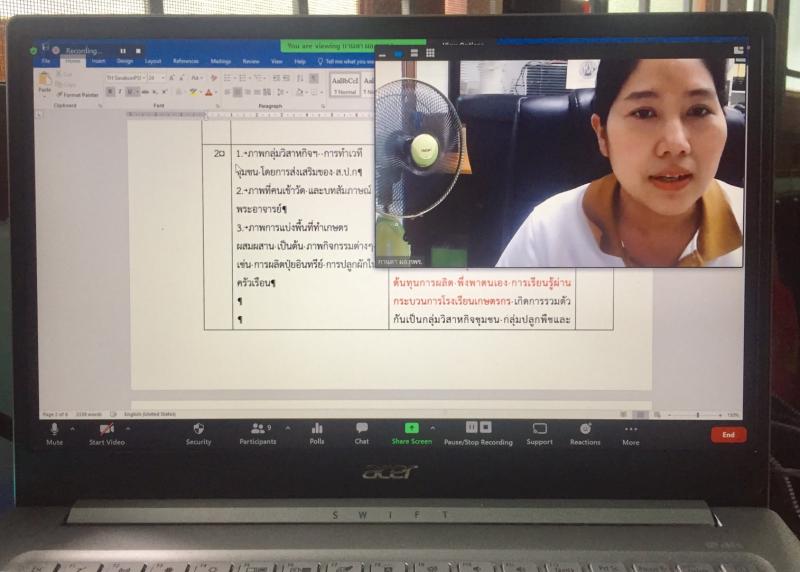Pause recording in Zoom toolbar

pos(471,427)
